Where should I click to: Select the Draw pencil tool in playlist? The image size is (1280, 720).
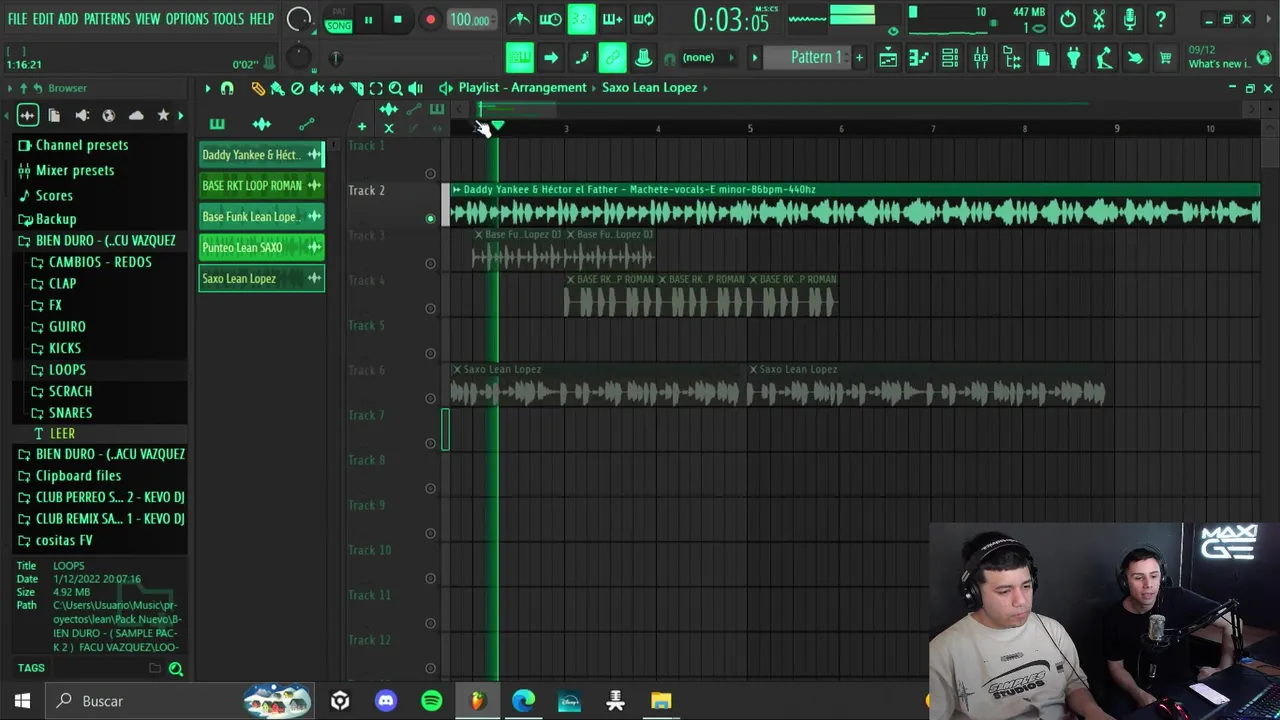click(258, 88)
